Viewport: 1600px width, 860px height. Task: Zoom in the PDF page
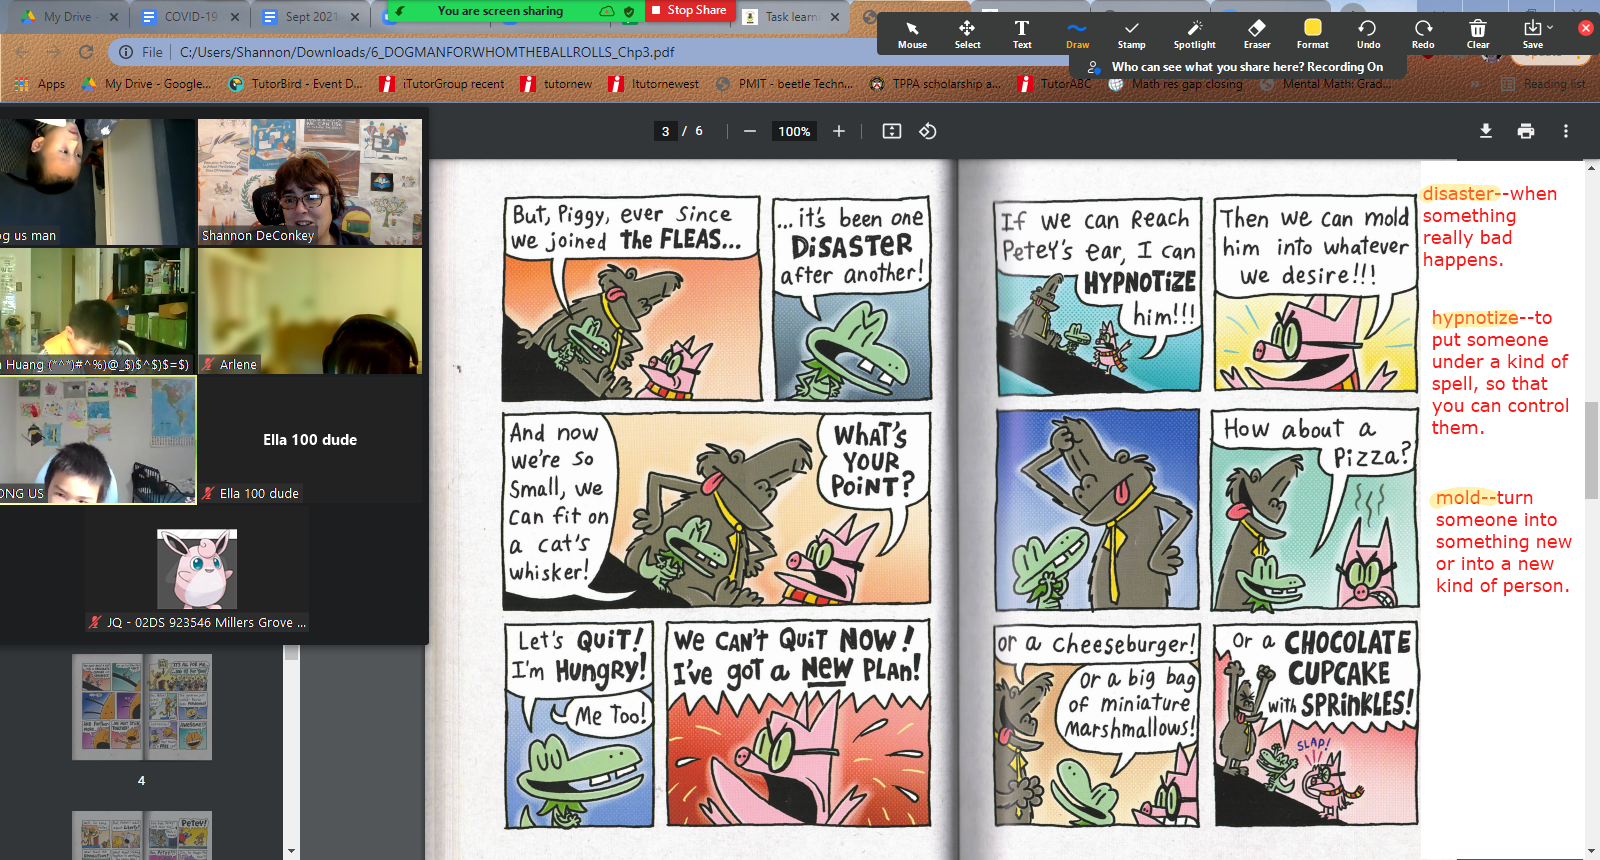click(839, 131)
